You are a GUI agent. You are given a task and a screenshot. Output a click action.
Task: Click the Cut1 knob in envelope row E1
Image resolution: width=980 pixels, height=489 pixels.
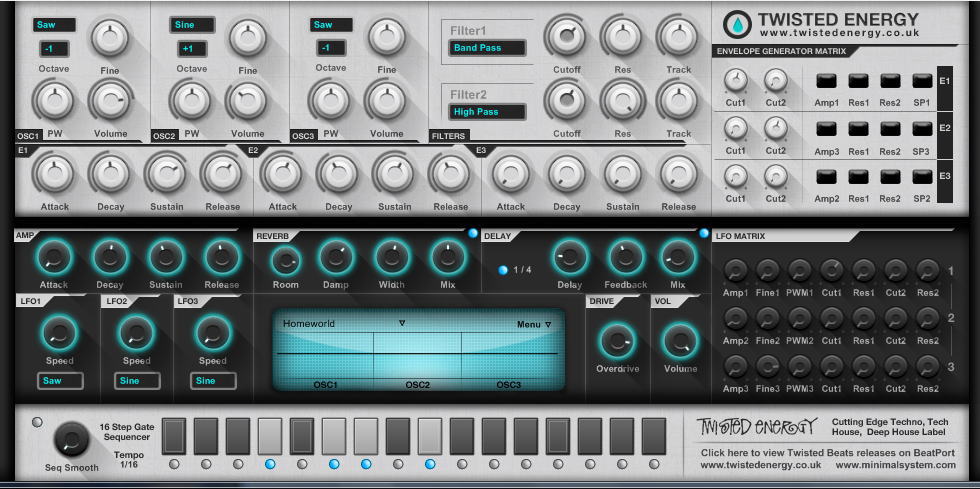point(736,81)
